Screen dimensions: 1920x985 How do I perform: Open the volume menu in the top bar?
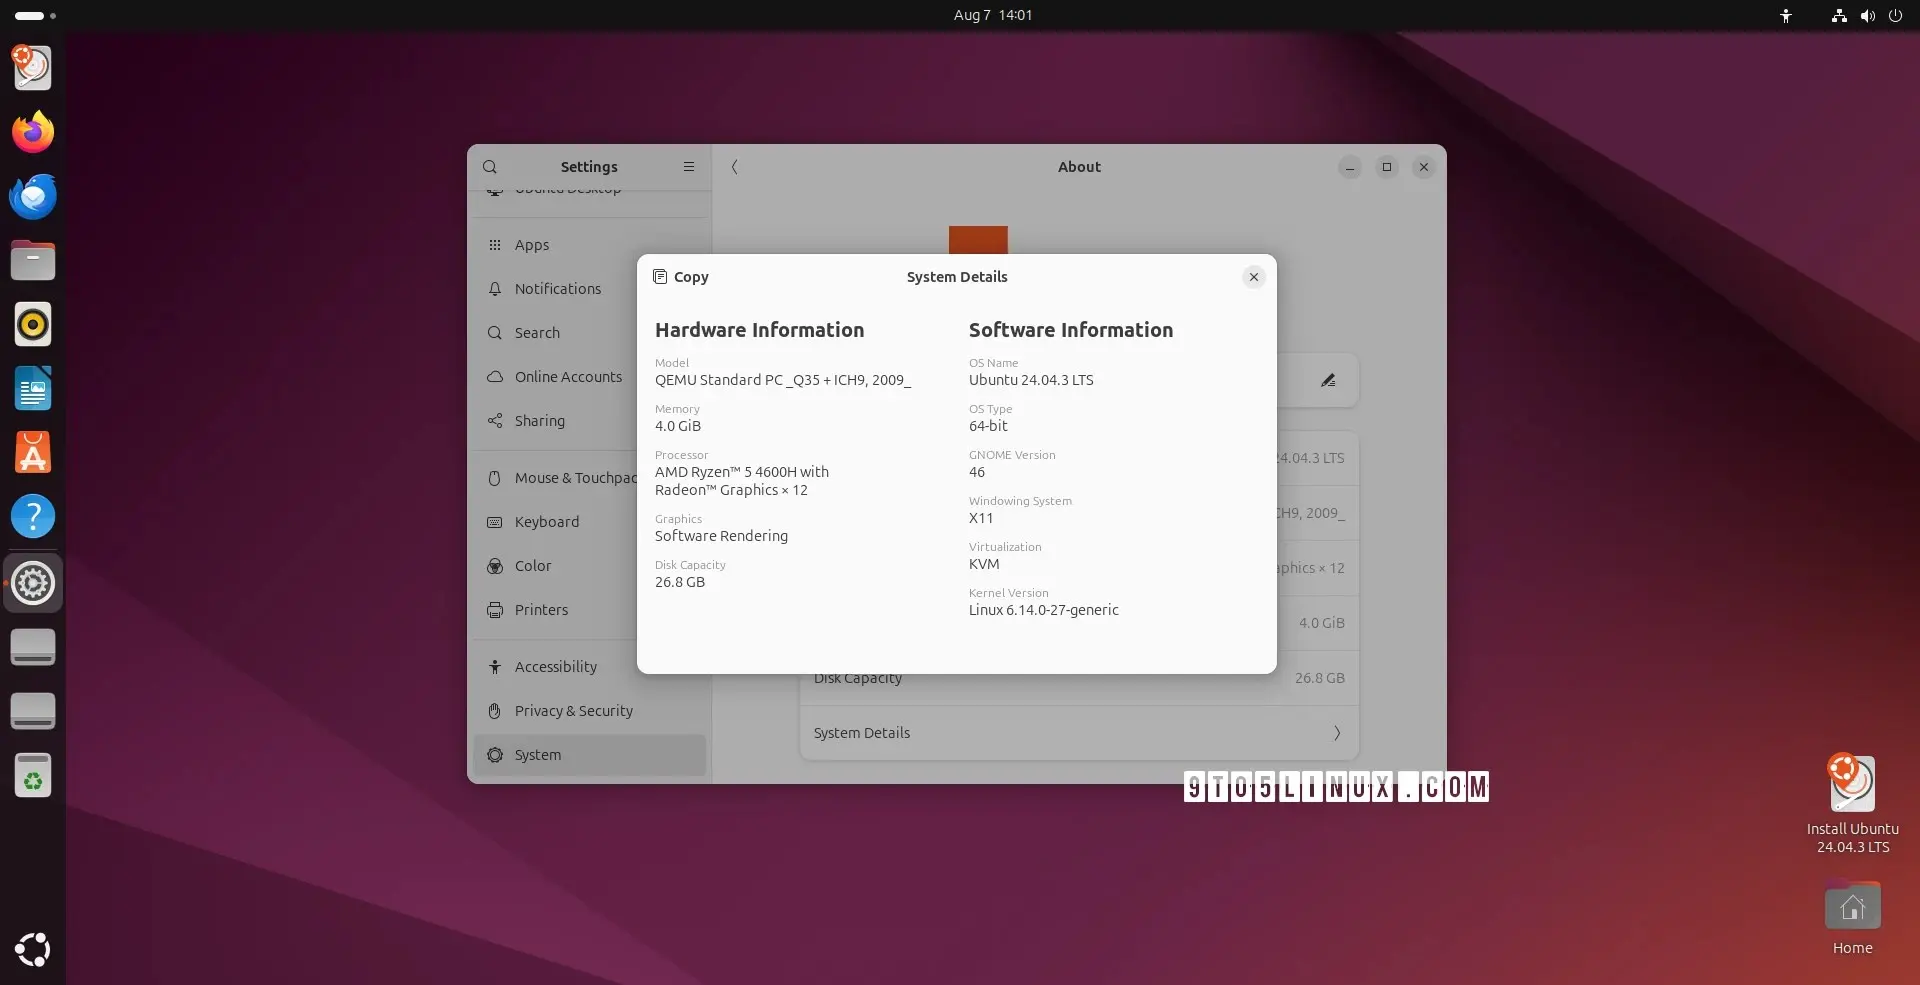(1868, 15)
